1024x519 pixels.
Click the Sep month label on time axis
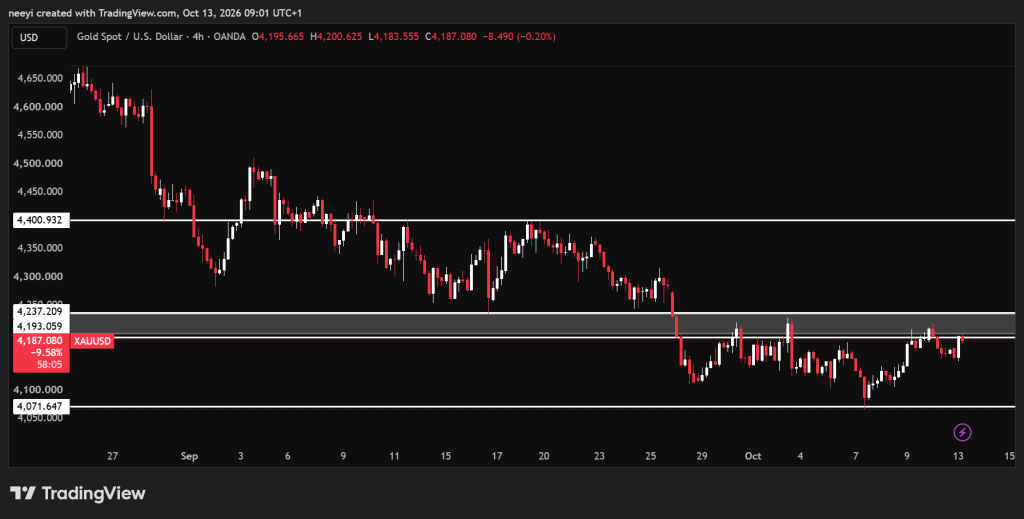(x=189, y=456)
